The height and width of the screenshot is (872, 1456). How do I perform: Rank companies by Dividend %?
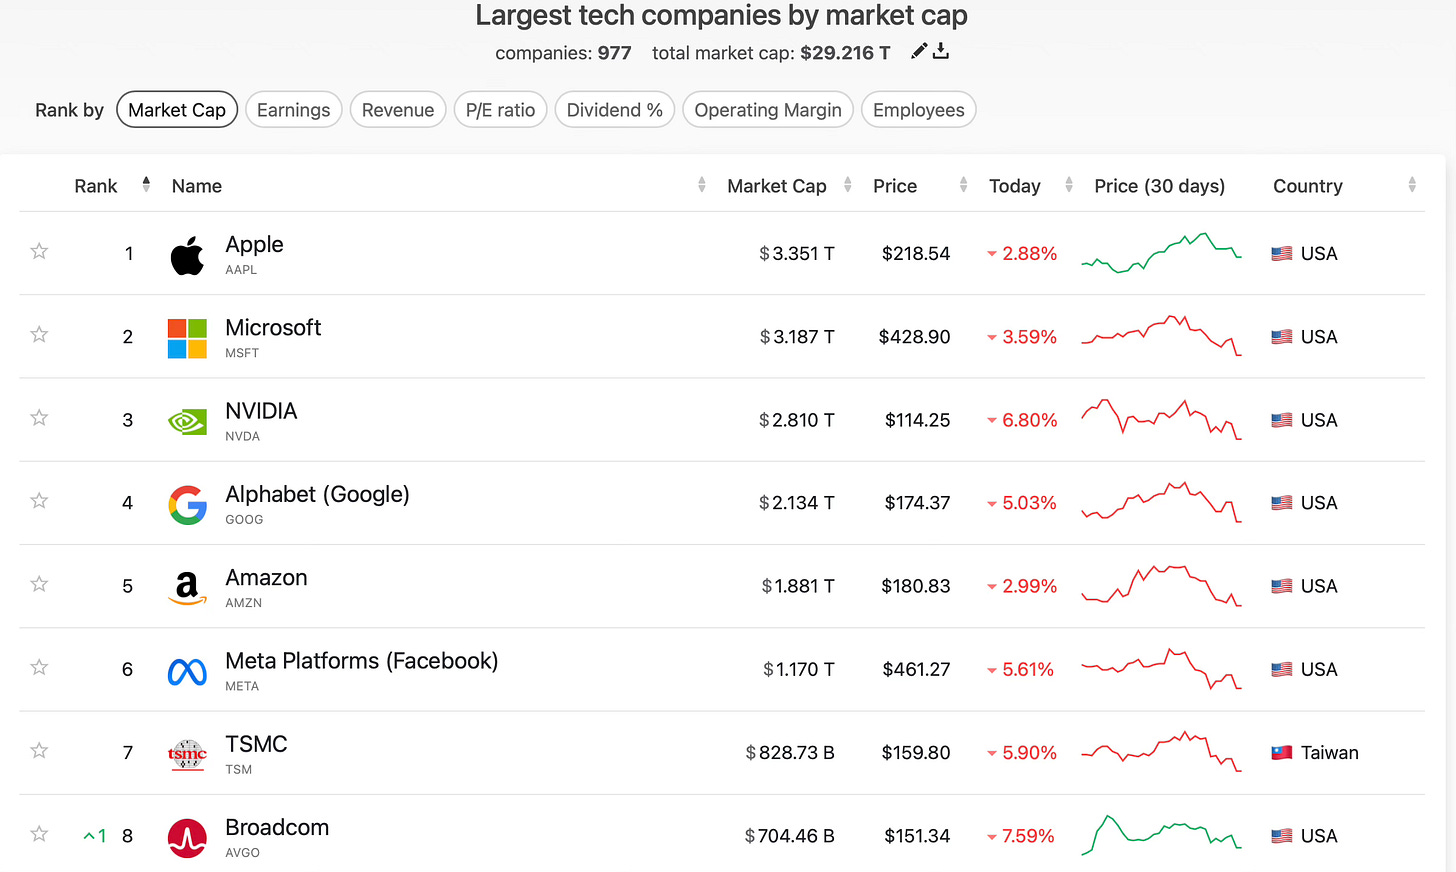615,110
